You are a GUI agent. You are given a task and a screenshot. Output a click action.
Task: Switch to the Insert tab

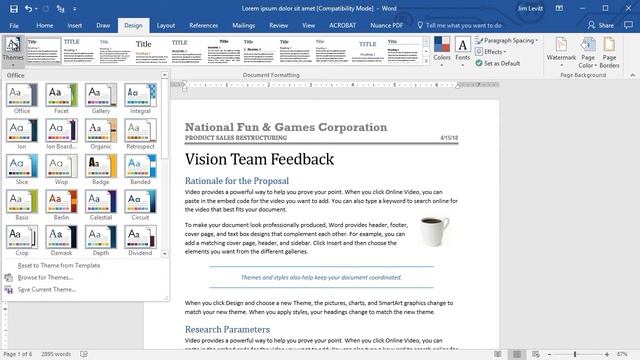coord(74,25)
